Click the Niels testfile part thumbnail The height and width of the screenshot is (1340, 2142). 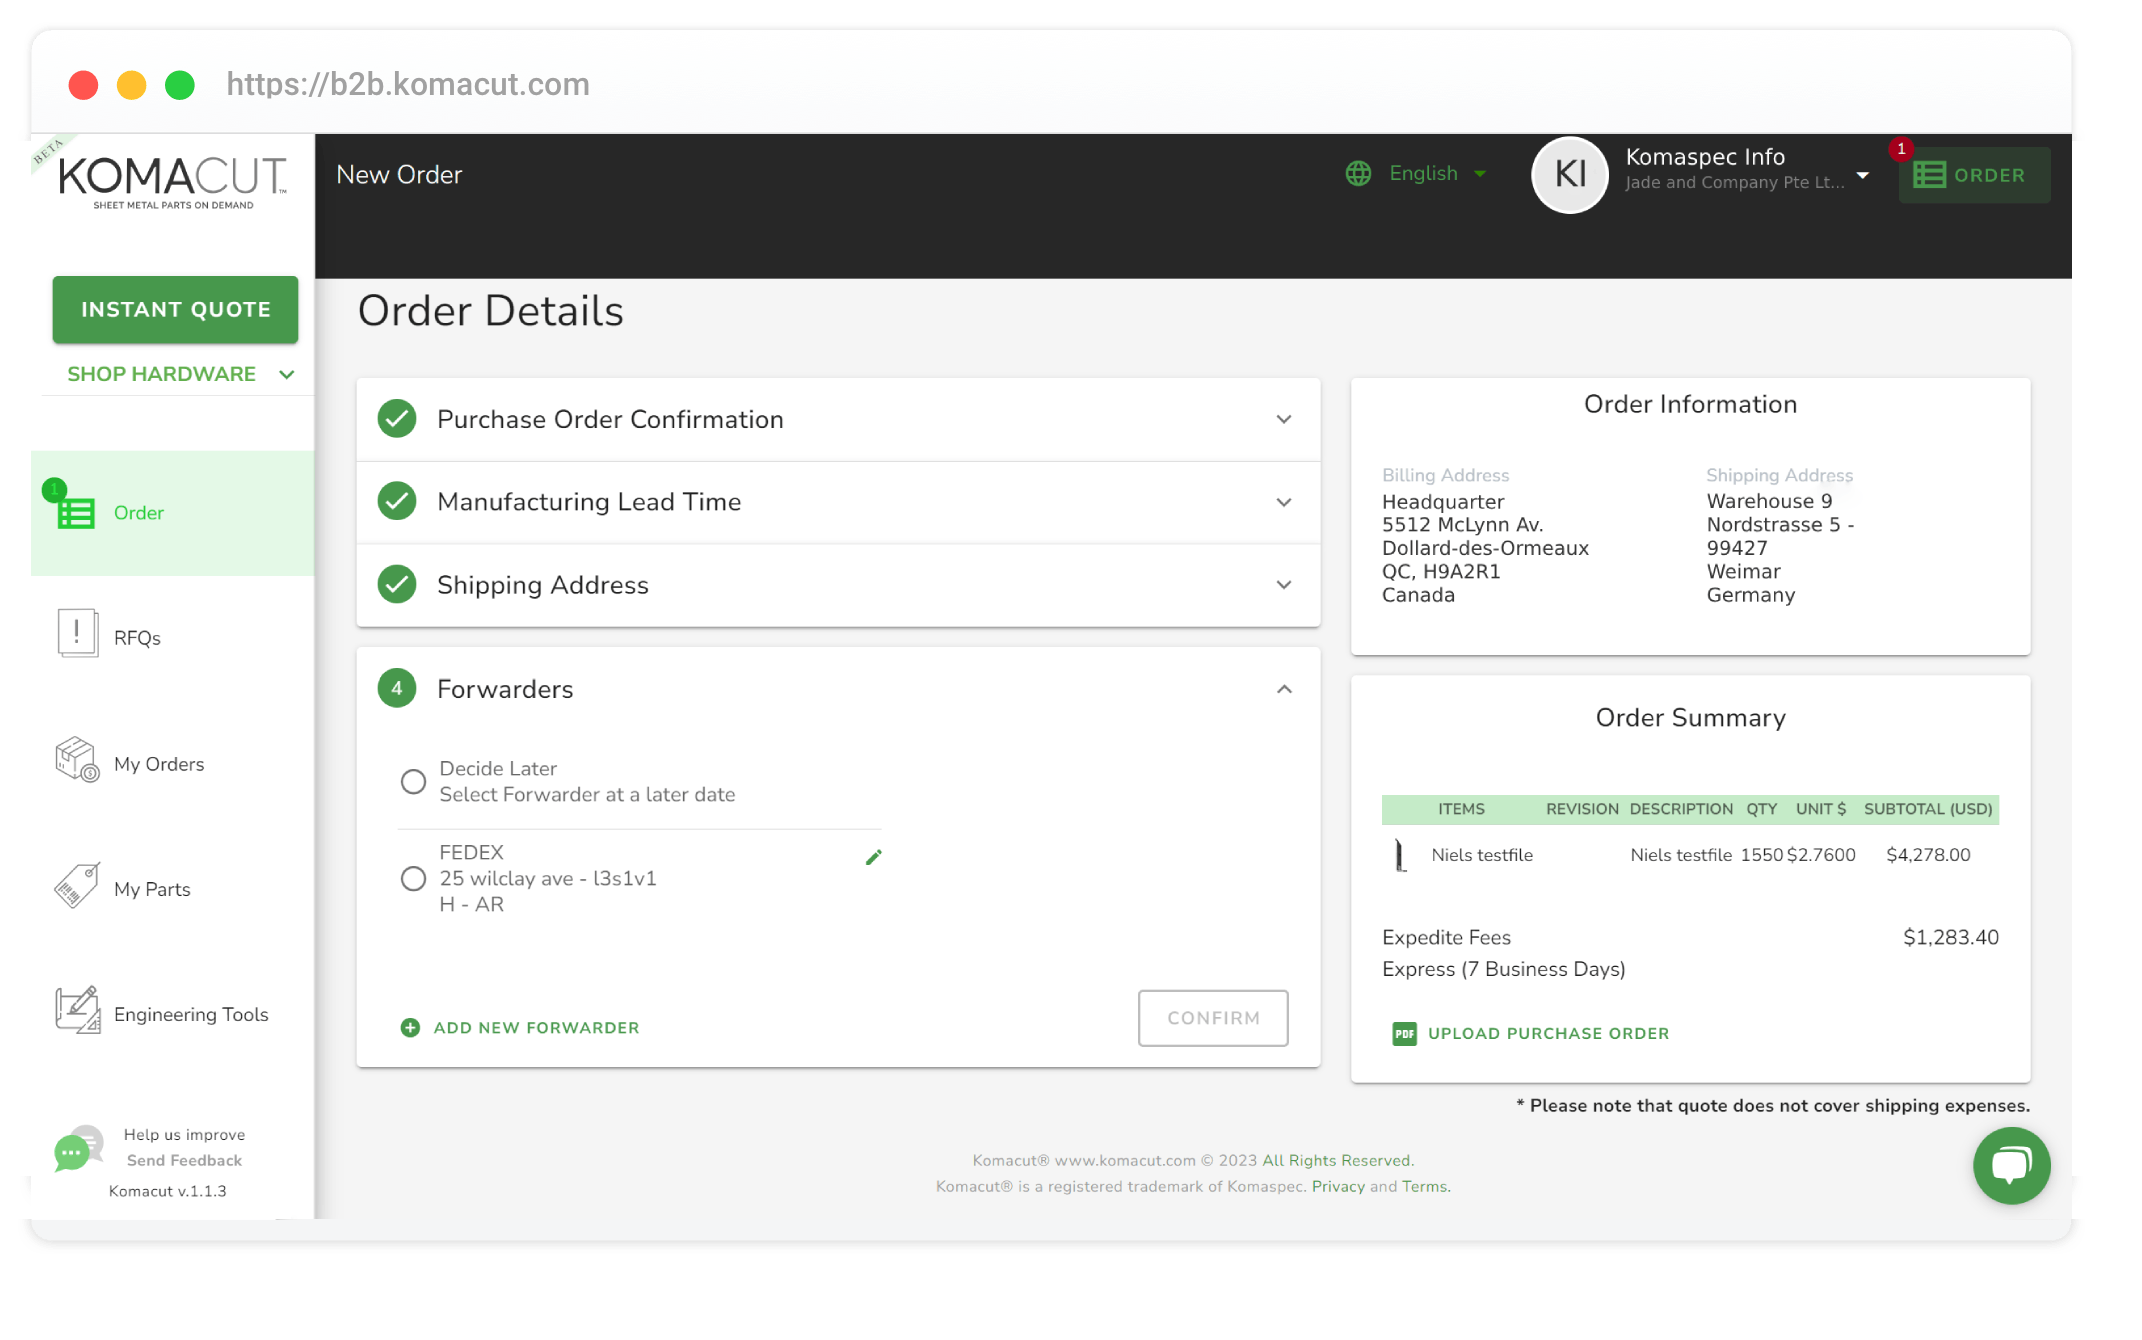1400,856
